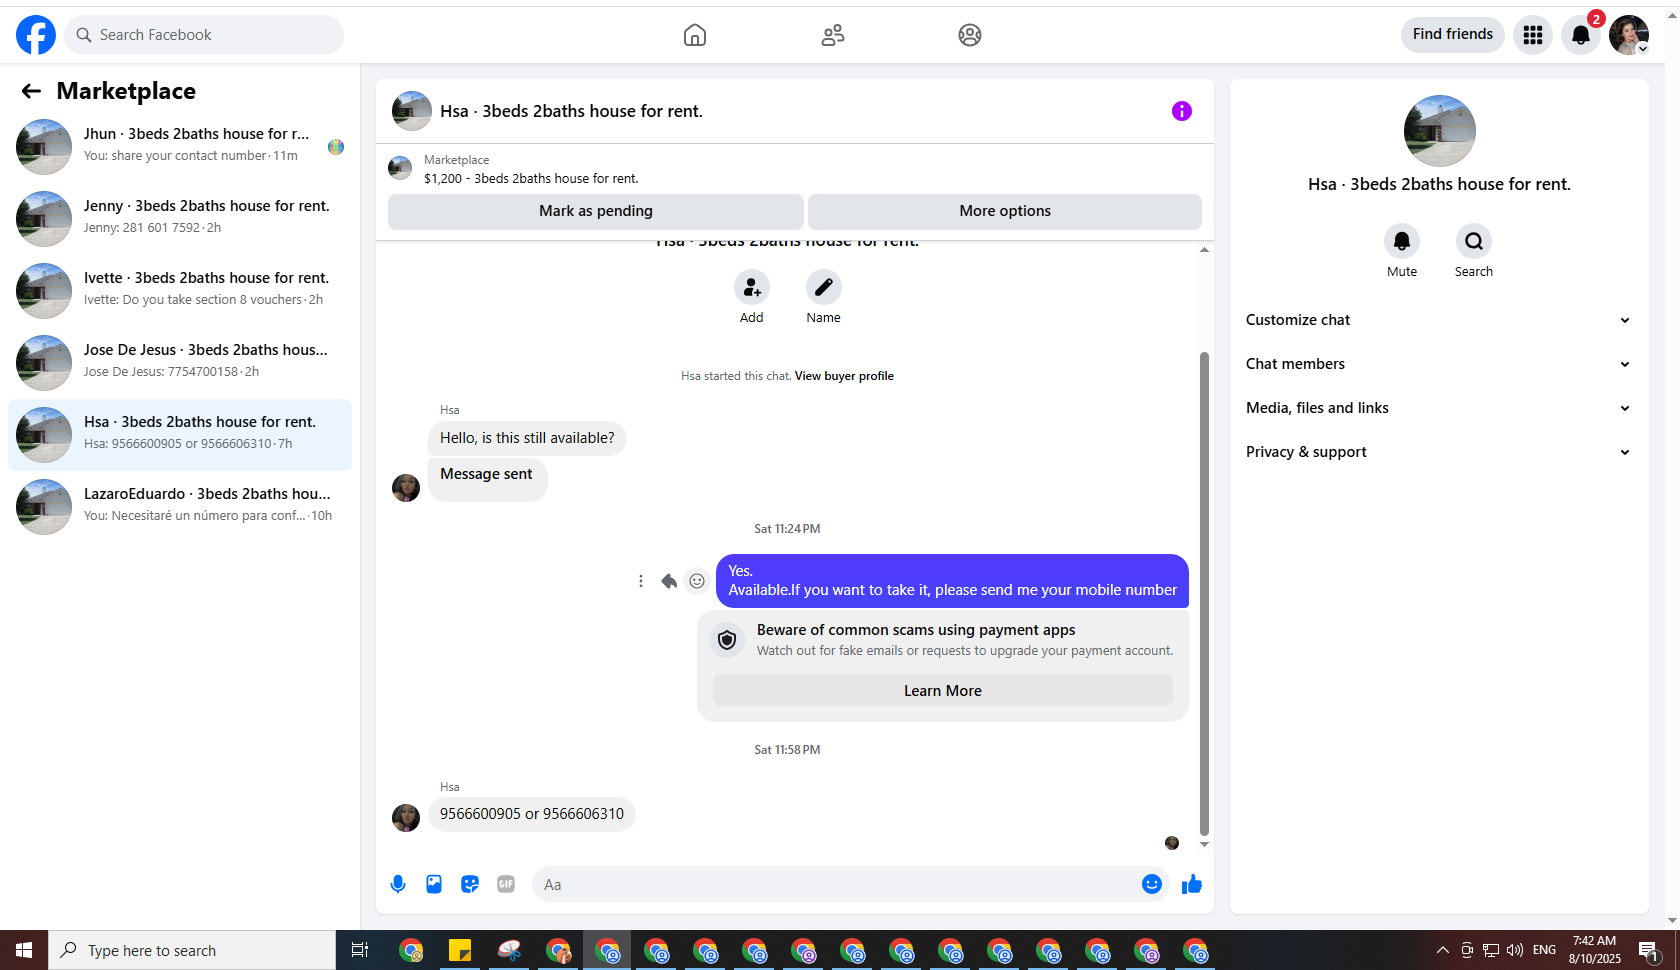Viewport: 1680px width, 970px height.
Task: Open the Windows Start menu
Action: coord(24,950)
